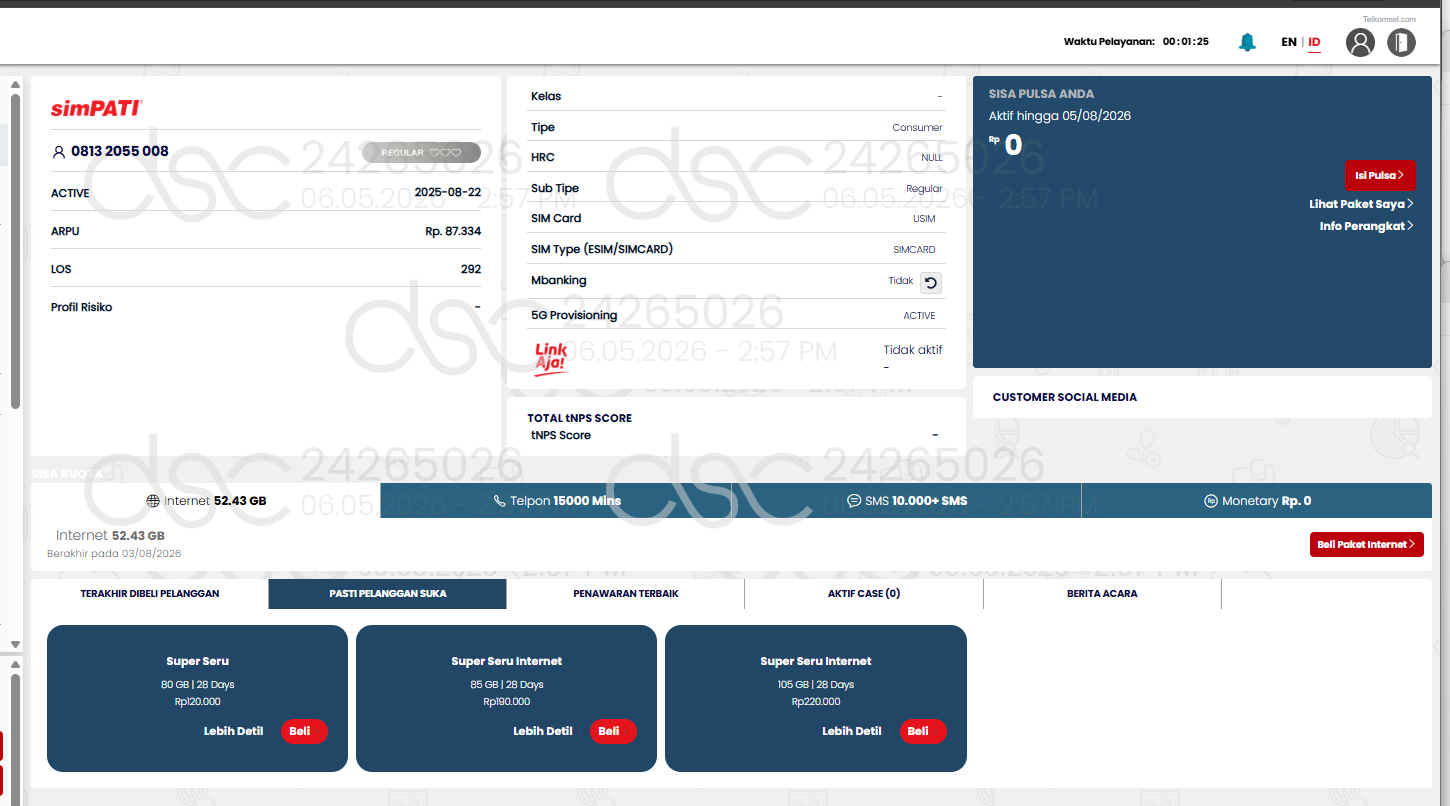Open Lebih Detil for 105 GB package
The image size is (1450, 806).
click(x=852, y=731)
